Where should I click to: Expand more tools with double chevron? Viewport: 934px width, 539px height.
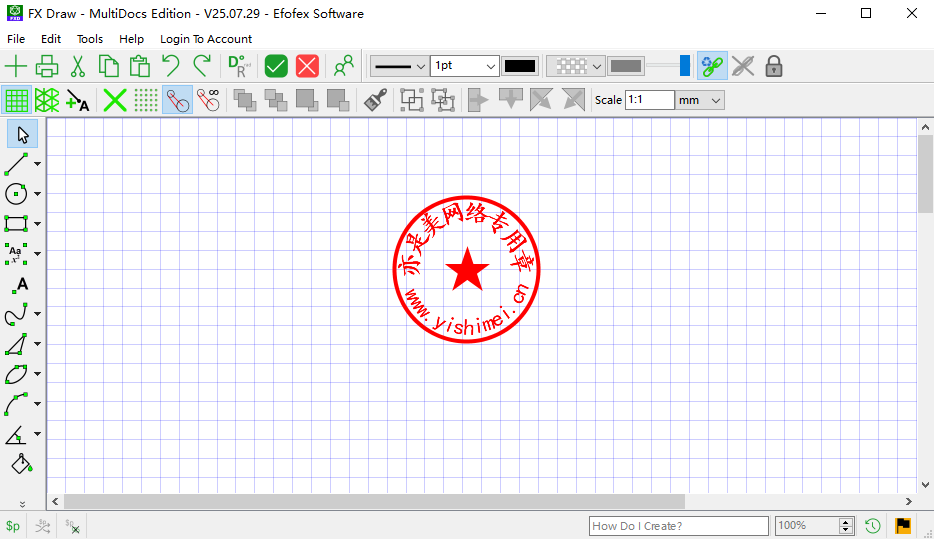(x=23, y=504)
